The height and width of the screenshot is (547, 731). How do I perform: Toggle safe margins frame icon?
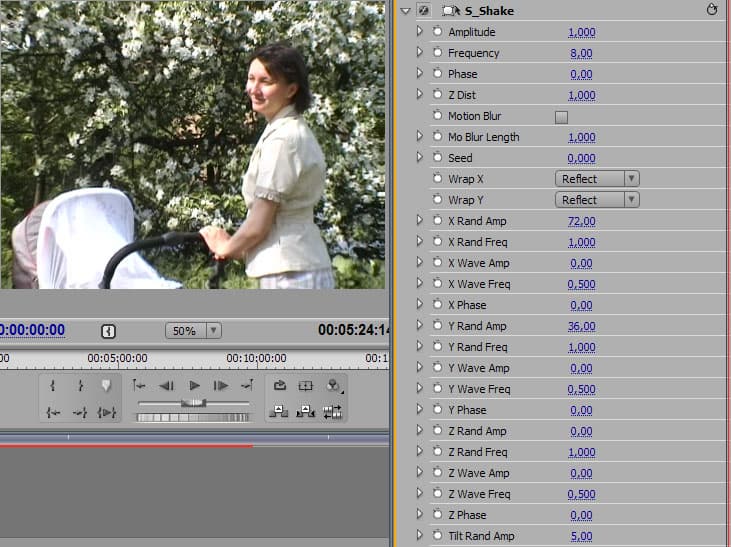point(305,385)
